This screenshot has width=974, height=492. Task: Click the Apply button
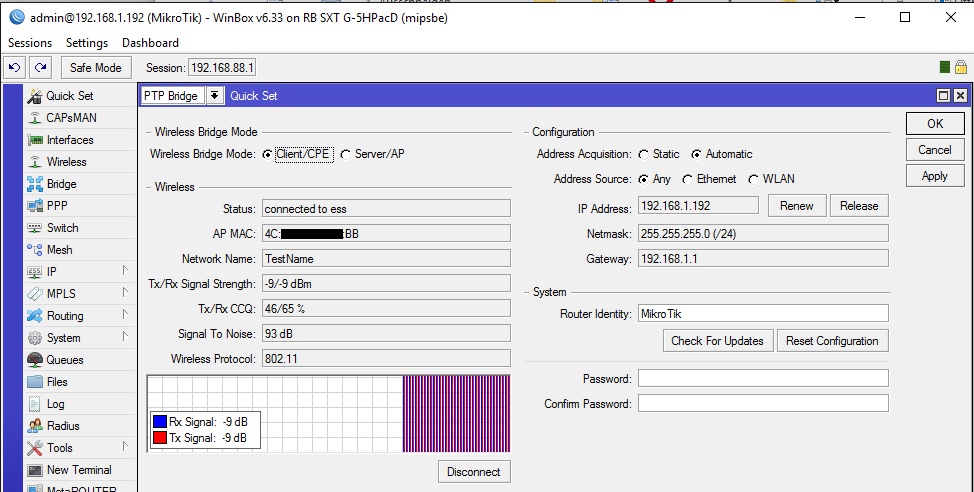[935, 176]
